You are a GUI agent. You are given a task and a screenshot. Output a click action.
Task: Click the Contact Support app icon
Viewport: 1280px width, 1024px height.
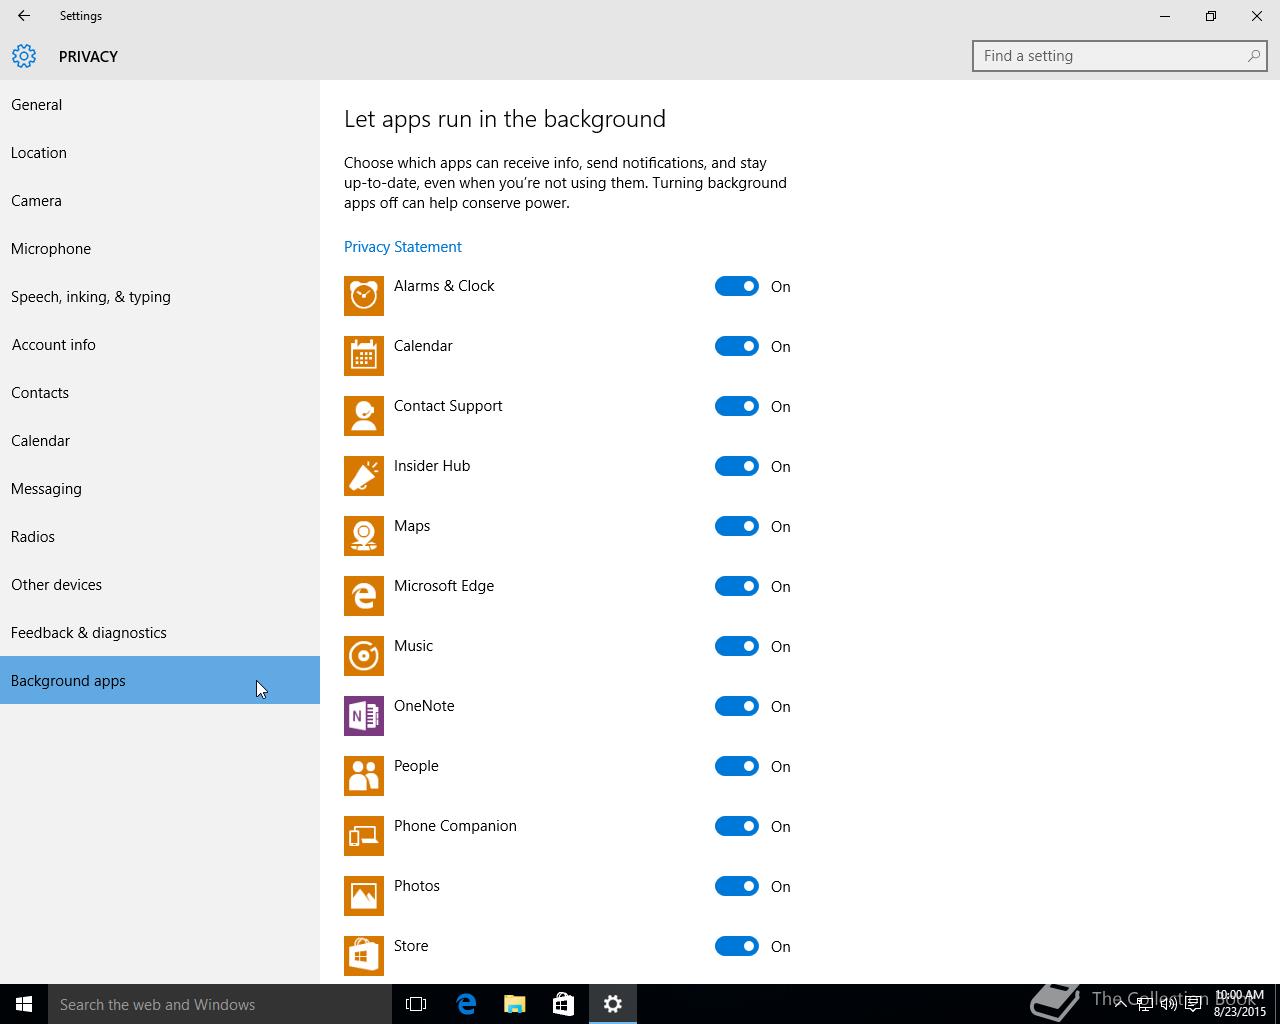(364, 416)
